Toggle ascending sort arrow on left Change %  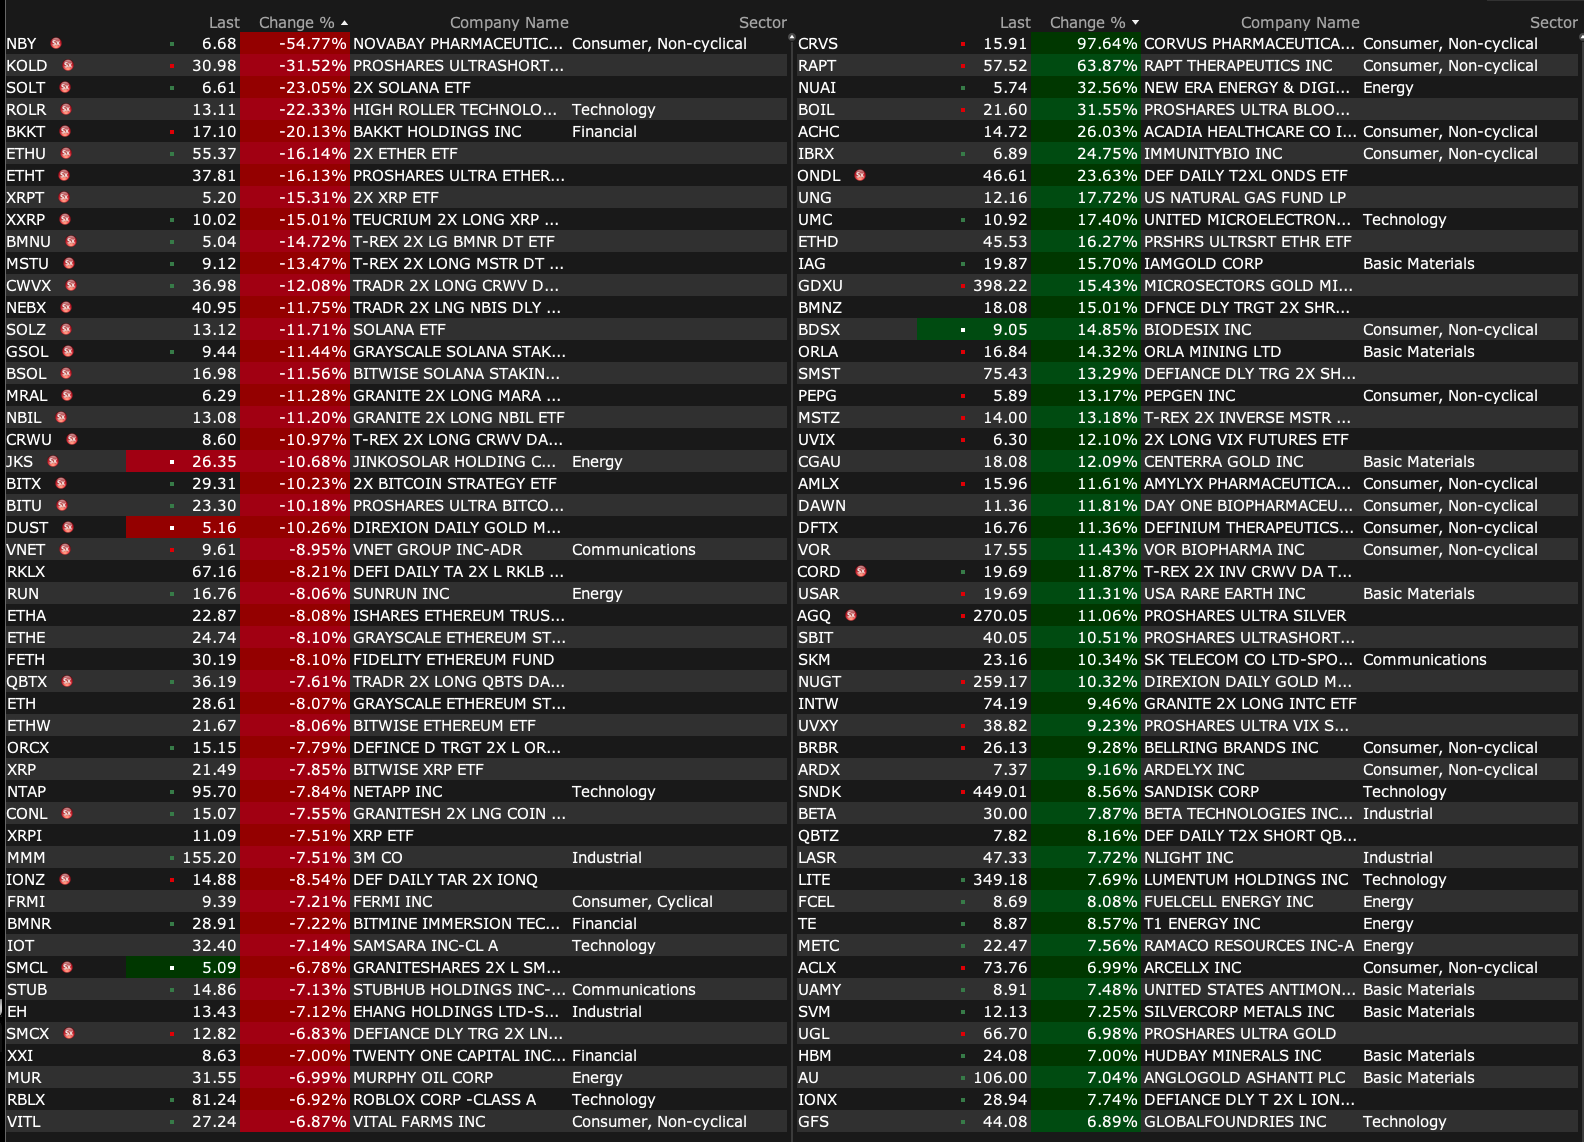tap(345, 23)
